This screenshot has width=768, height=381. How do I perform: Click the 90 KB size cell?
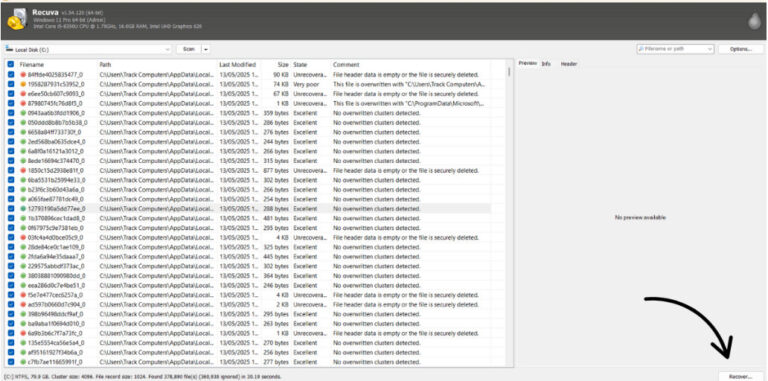point(281,74)
